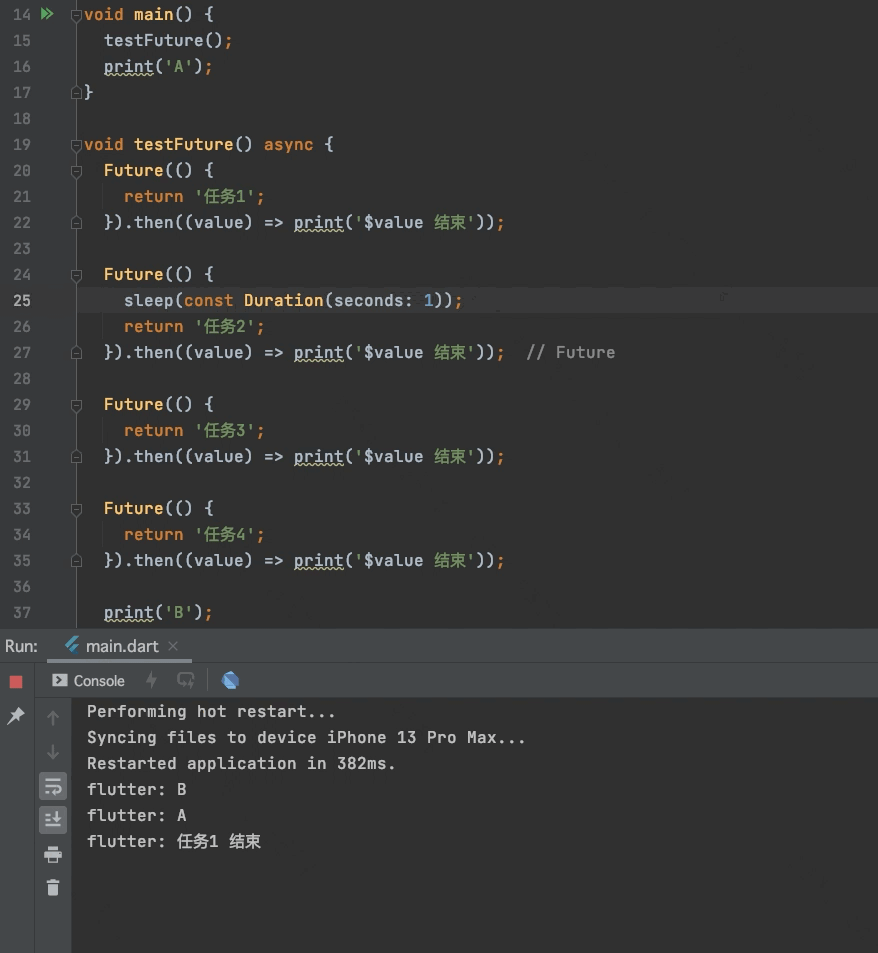The image size is (878, 953).
Task: Fold the first Future block returning 任务1
Action: pyautogui.click(x=75, y=170)
